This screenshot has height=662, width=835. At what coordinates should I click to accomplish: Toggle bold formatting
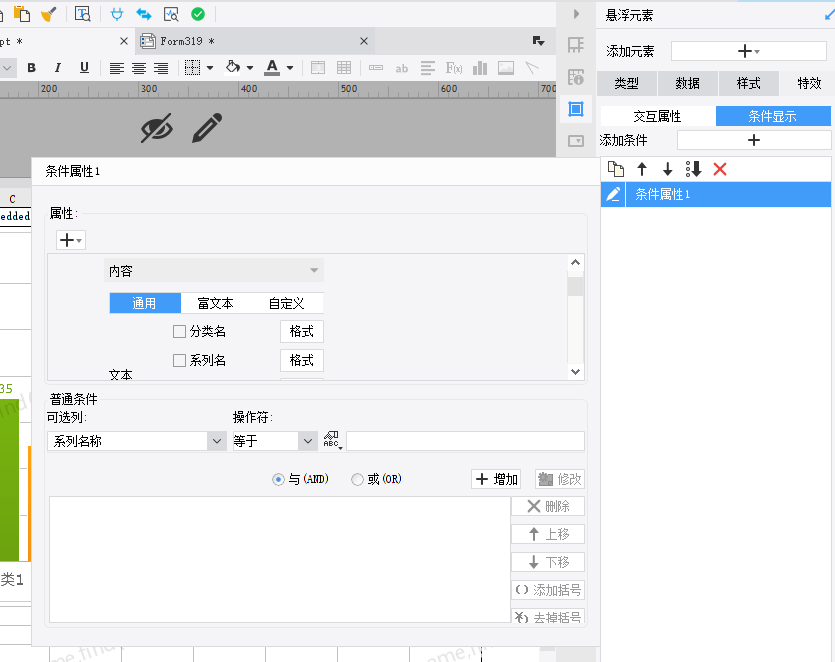[31, 68]
